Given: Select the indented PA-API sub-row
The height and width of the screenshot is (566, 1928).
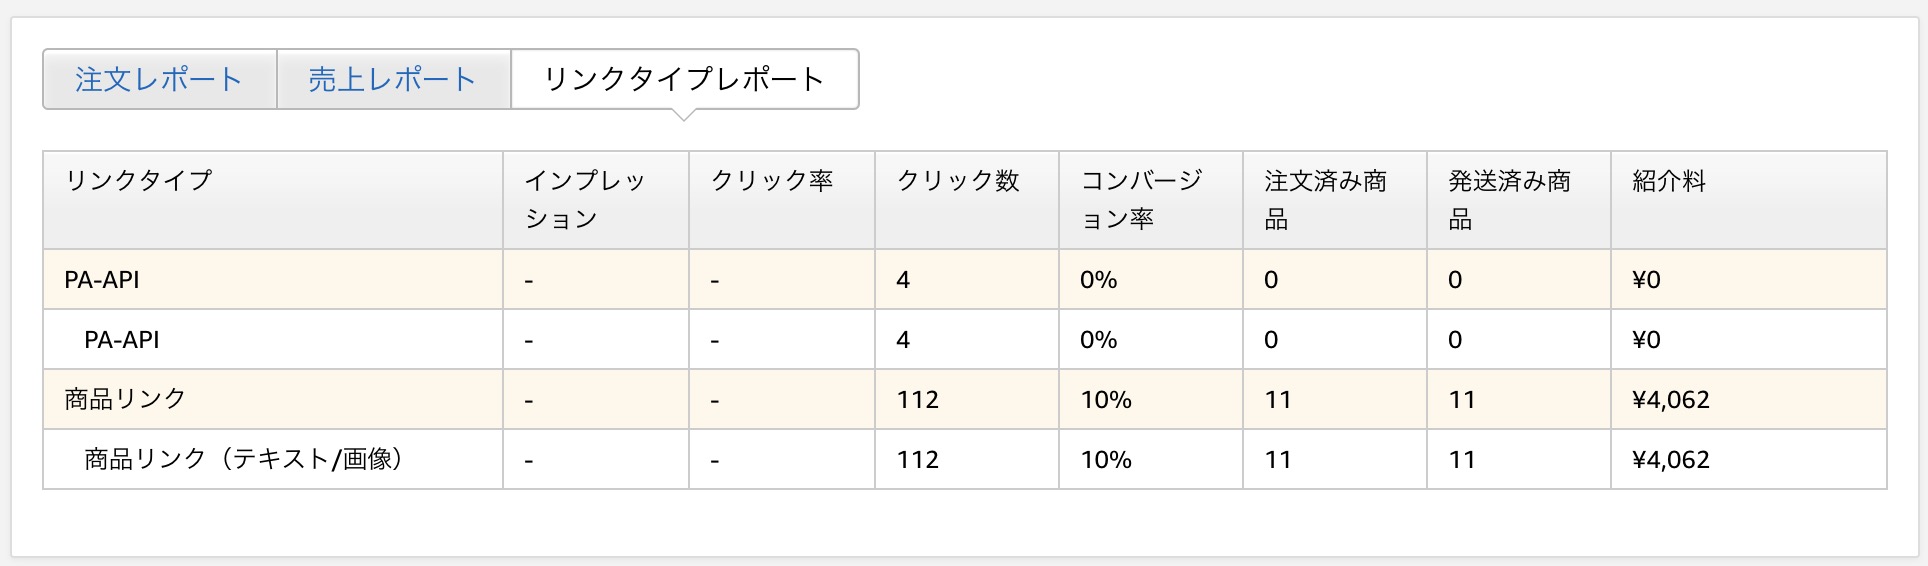Looking at the screenshot, I should [x=965, y=339].
